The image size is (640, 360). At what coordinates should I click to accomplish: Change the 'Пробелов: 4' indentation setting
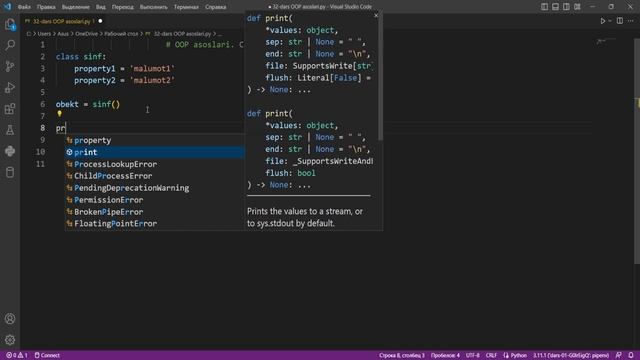click(445, 355)
